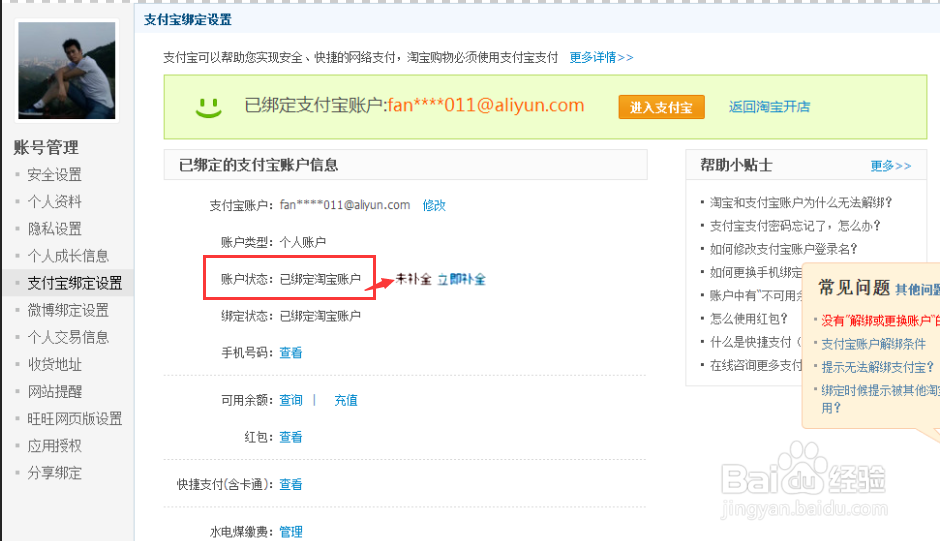This screenshot has width=940, height=541.
Task: Click 修改 next to Alipay account
Action: (434, 205)
